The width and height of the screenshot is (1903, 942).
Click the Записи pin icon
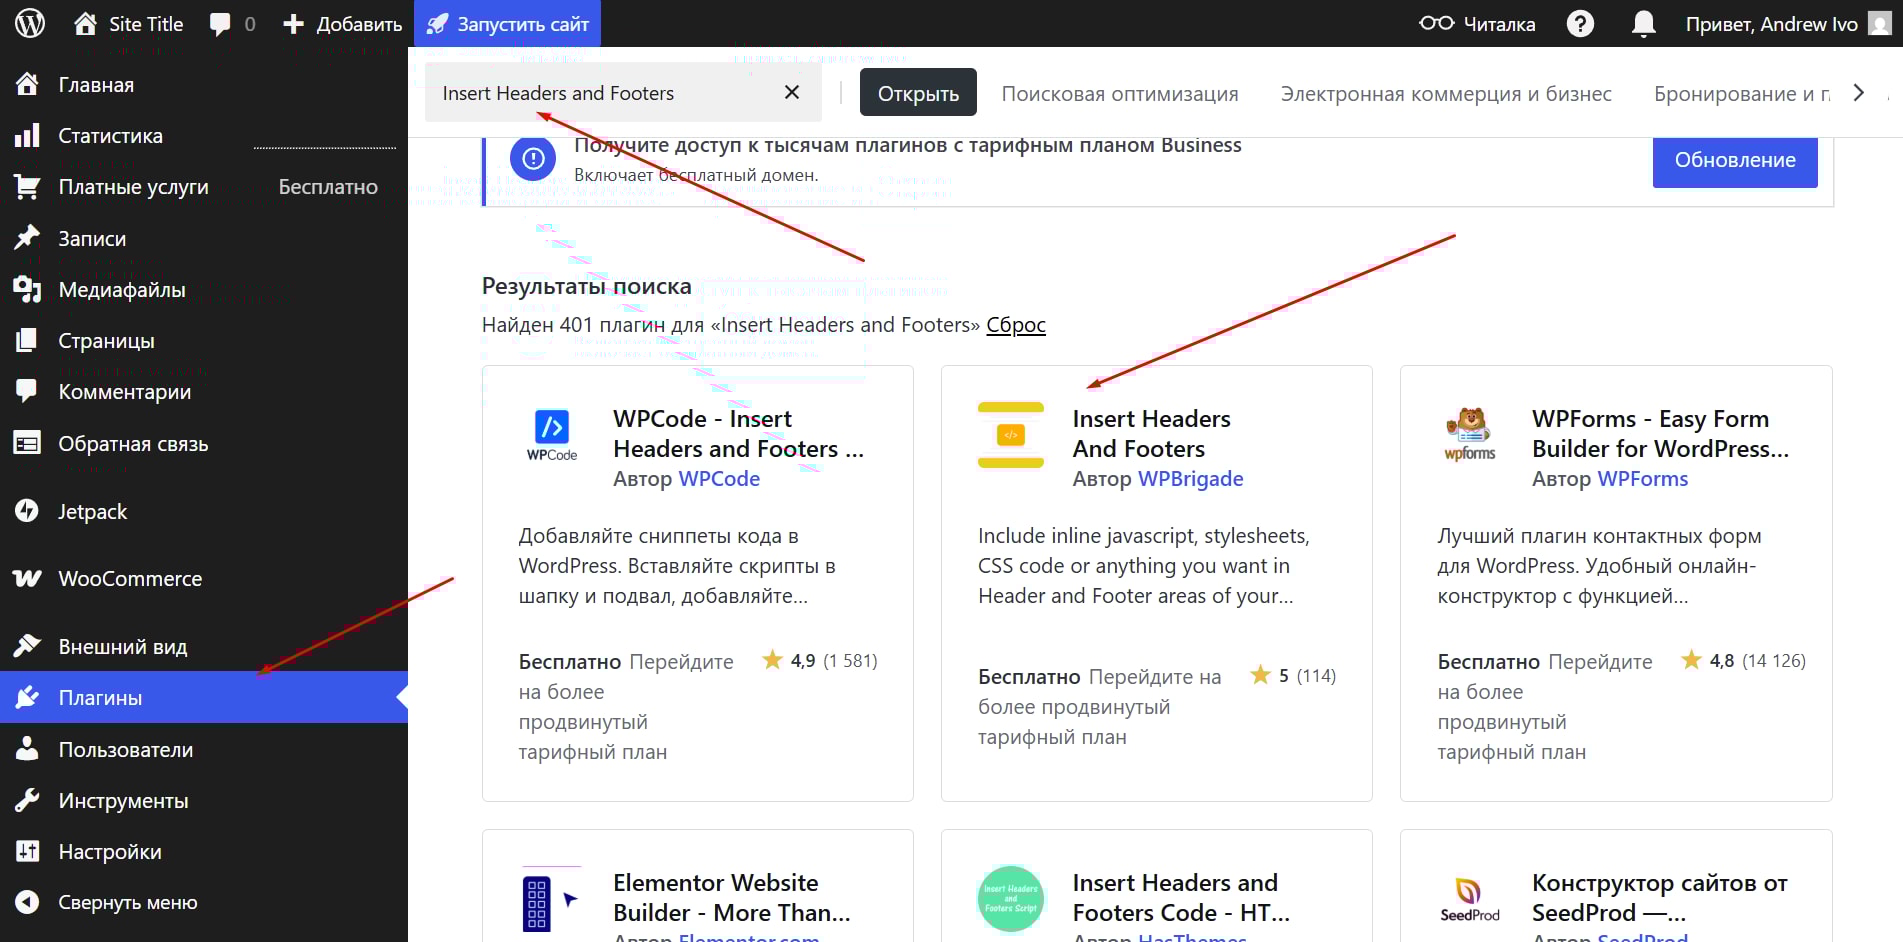[27, 238]
